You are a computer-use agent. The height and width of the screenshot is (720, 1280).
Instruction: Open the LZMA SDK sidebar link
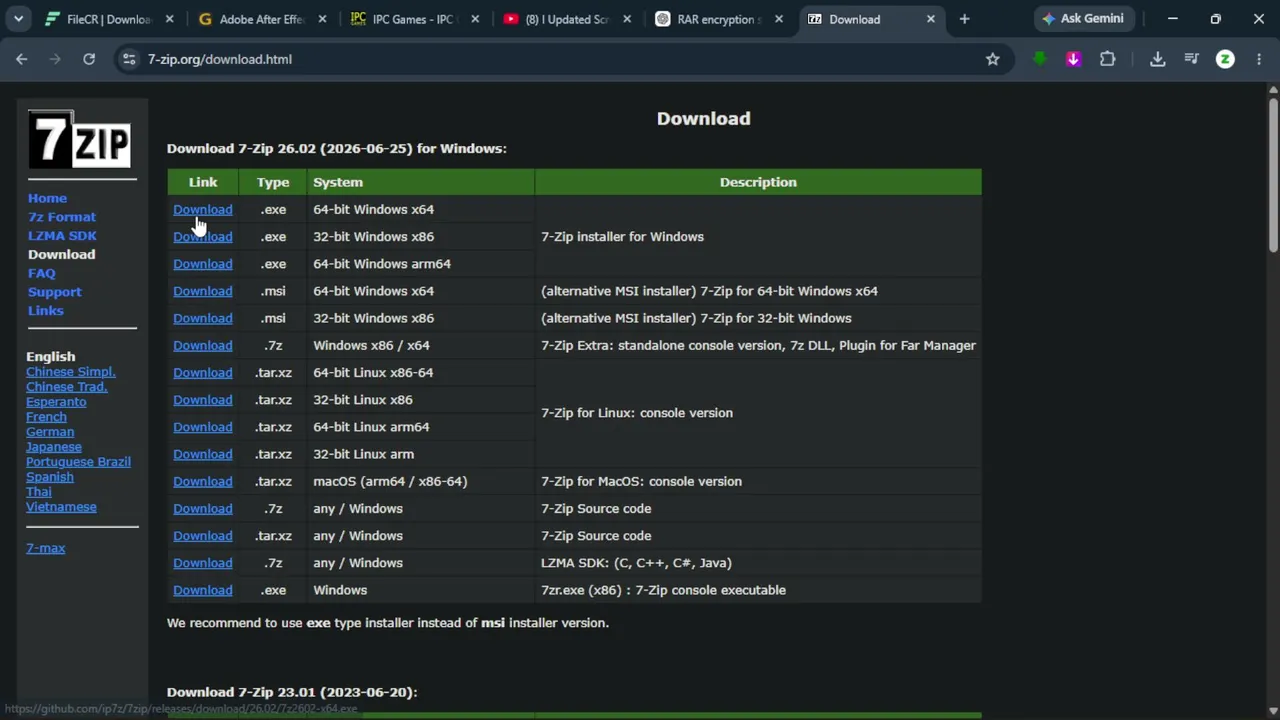62,236
